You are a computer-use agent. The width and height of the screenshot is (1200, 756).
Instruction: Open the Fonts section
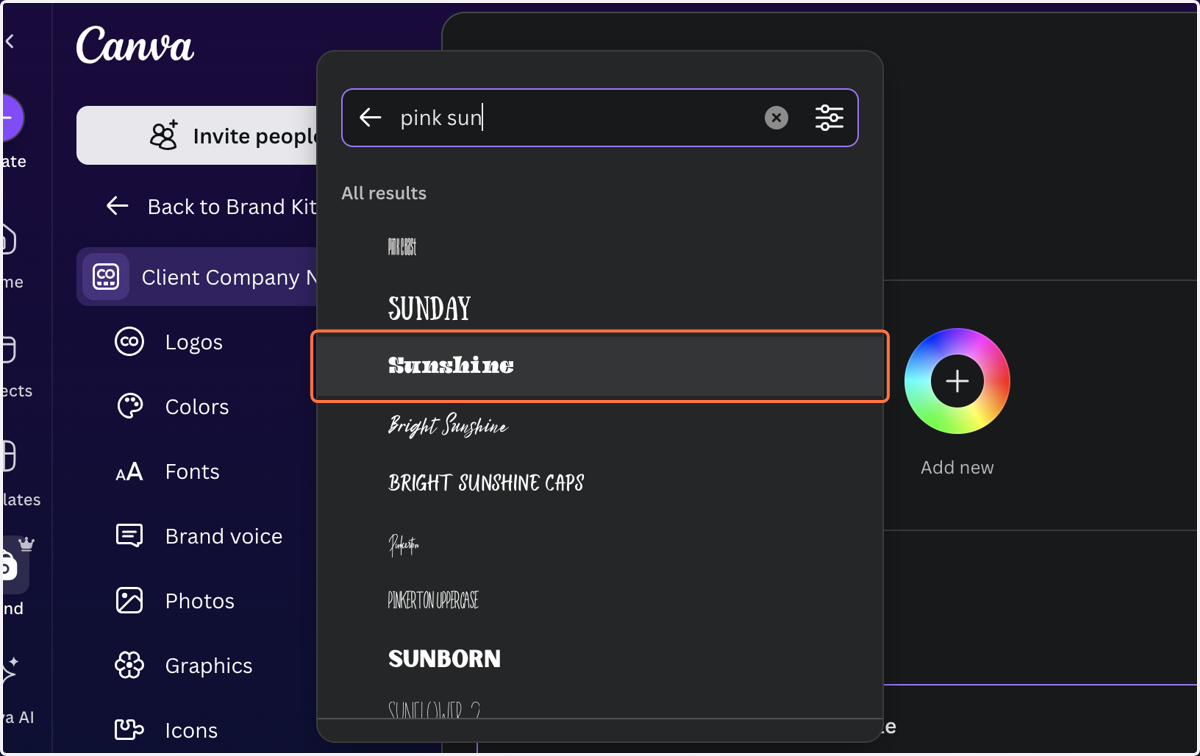(192, 472)
